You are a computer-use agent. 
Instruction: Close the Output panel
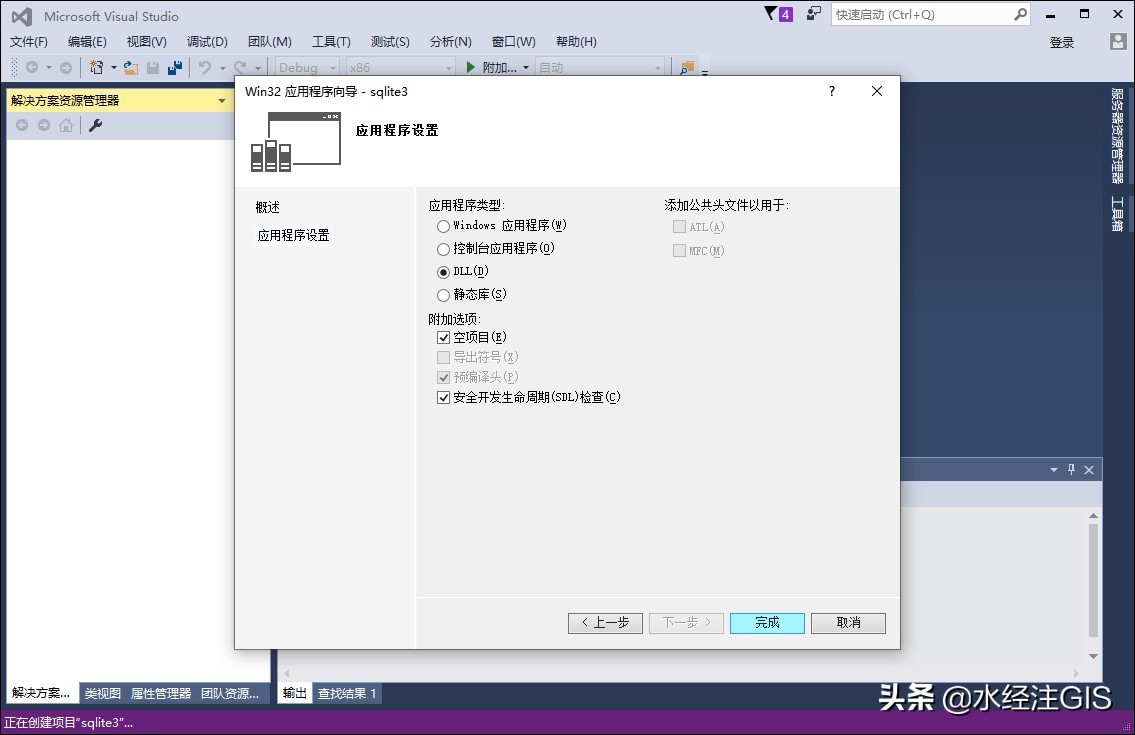[1089, 470]
